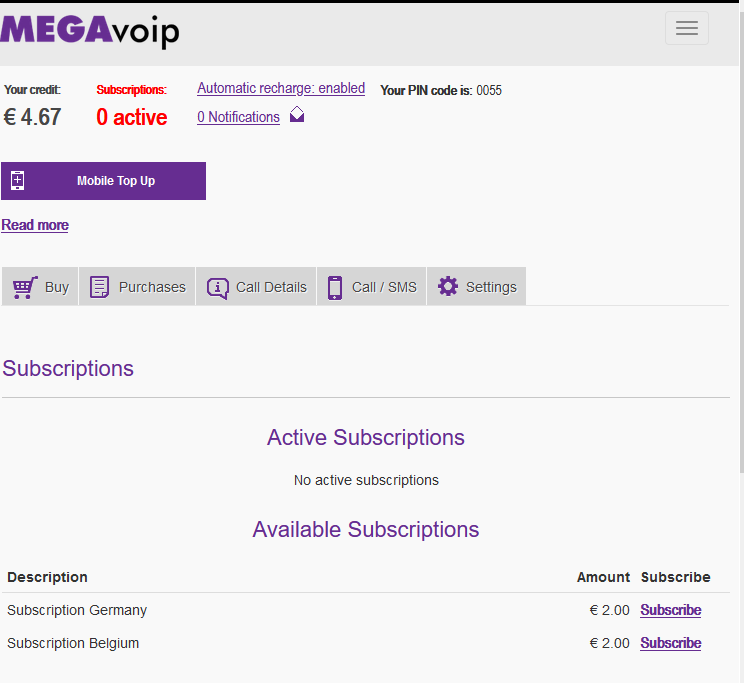
Task: Click the shopping cart Buy icon
Action: [25, 287]
